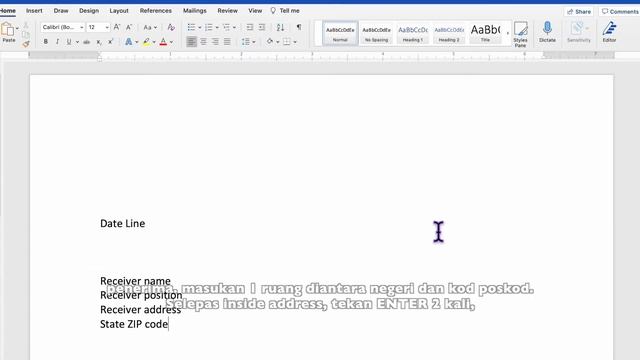Toggle strikethrough formatting

click(x=87, y=42)
